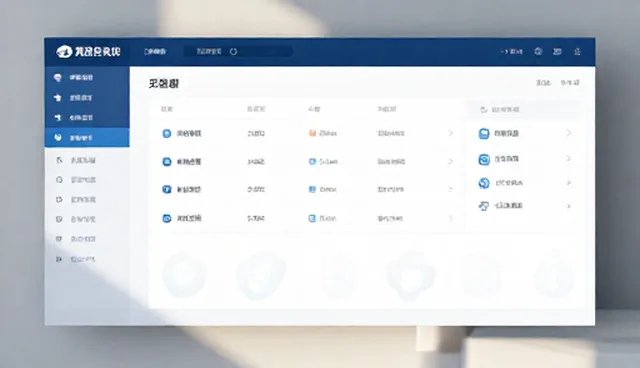Click the icon of the eighth sidebar item

[59, 219]
